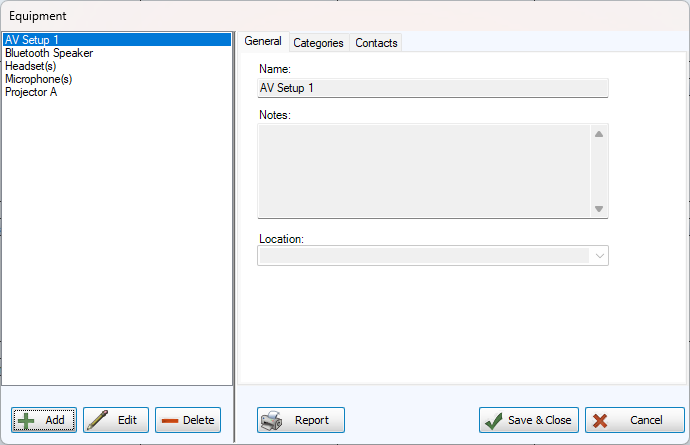Screen dimensions: 690x445
Task: Click the Location combo box field
Action: pyautogui.click(x=422, y=256)
